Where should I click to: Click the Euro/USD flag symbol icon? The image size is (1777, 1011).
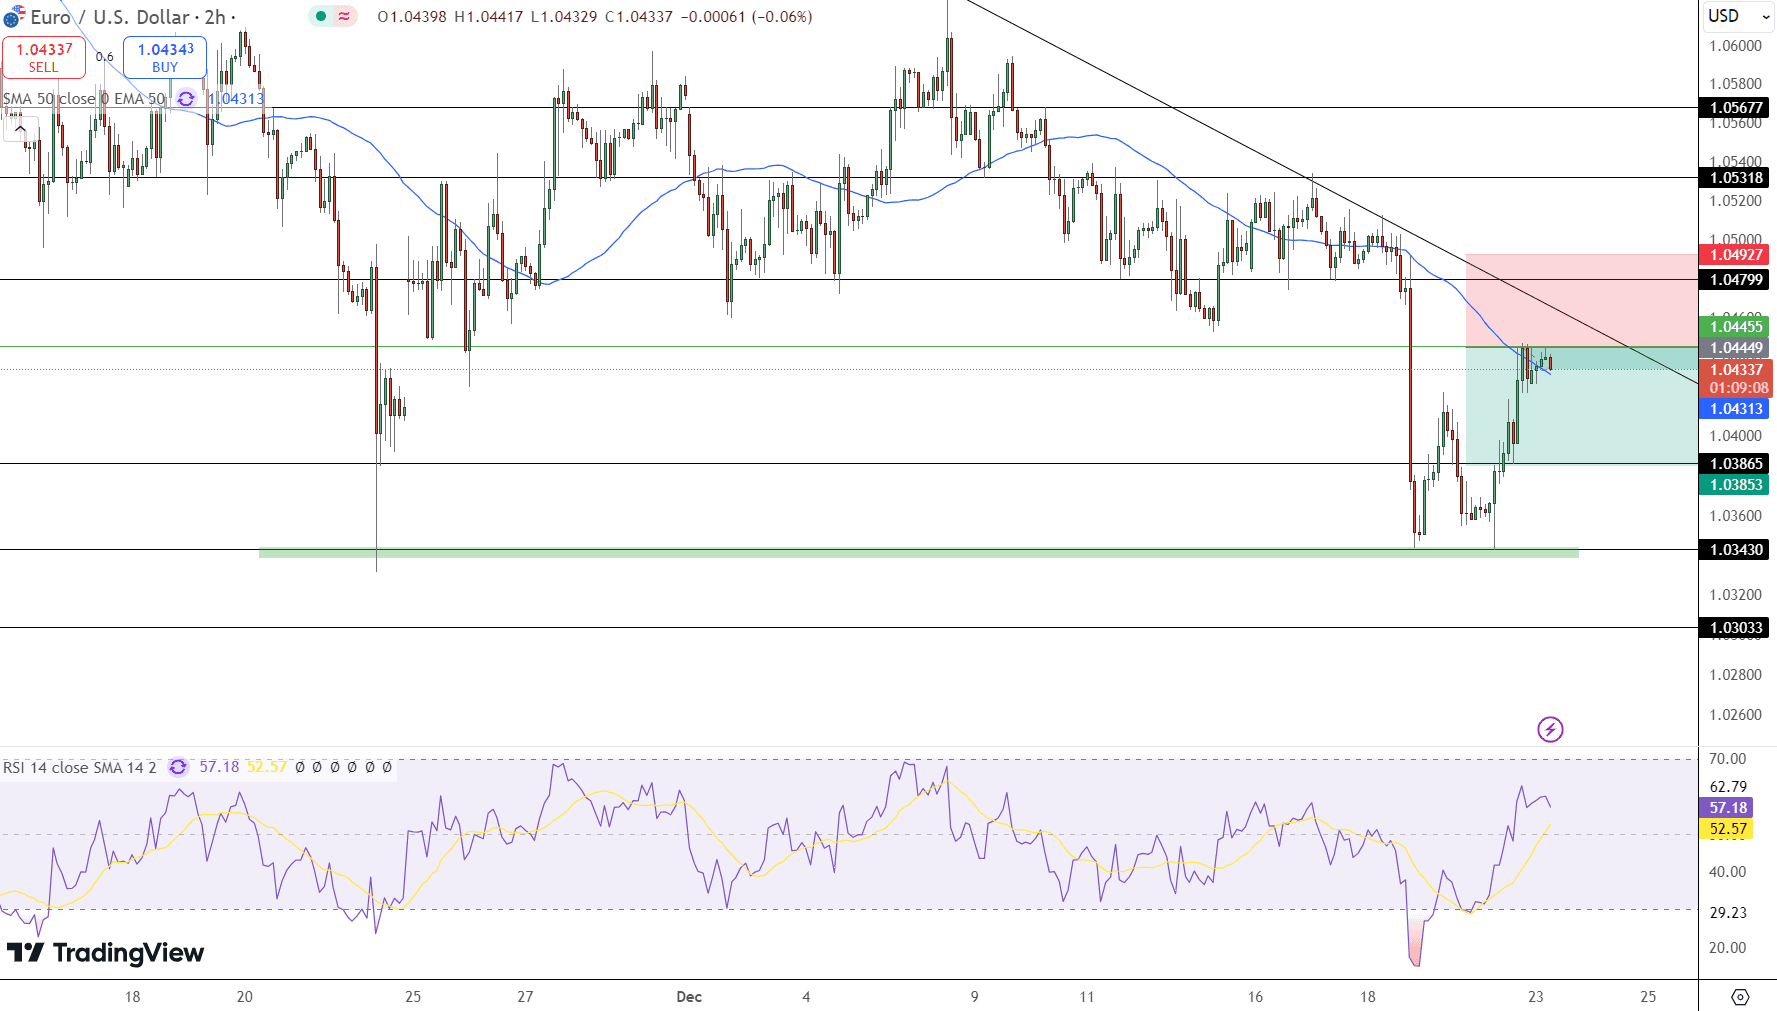[13, 16]
